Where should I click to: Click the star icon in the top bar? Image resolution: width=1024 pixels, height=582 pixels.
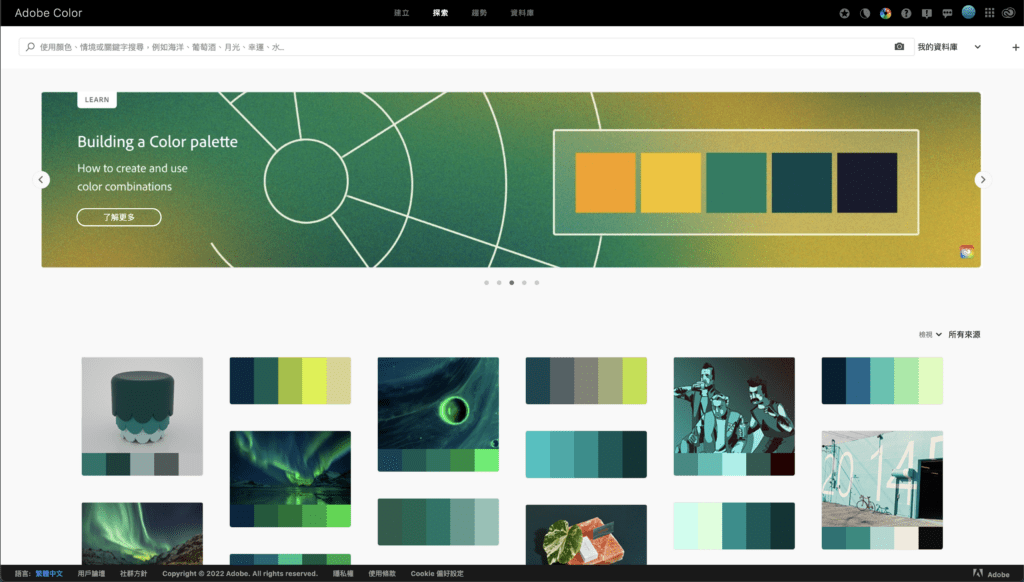click(x=844, y=13)
